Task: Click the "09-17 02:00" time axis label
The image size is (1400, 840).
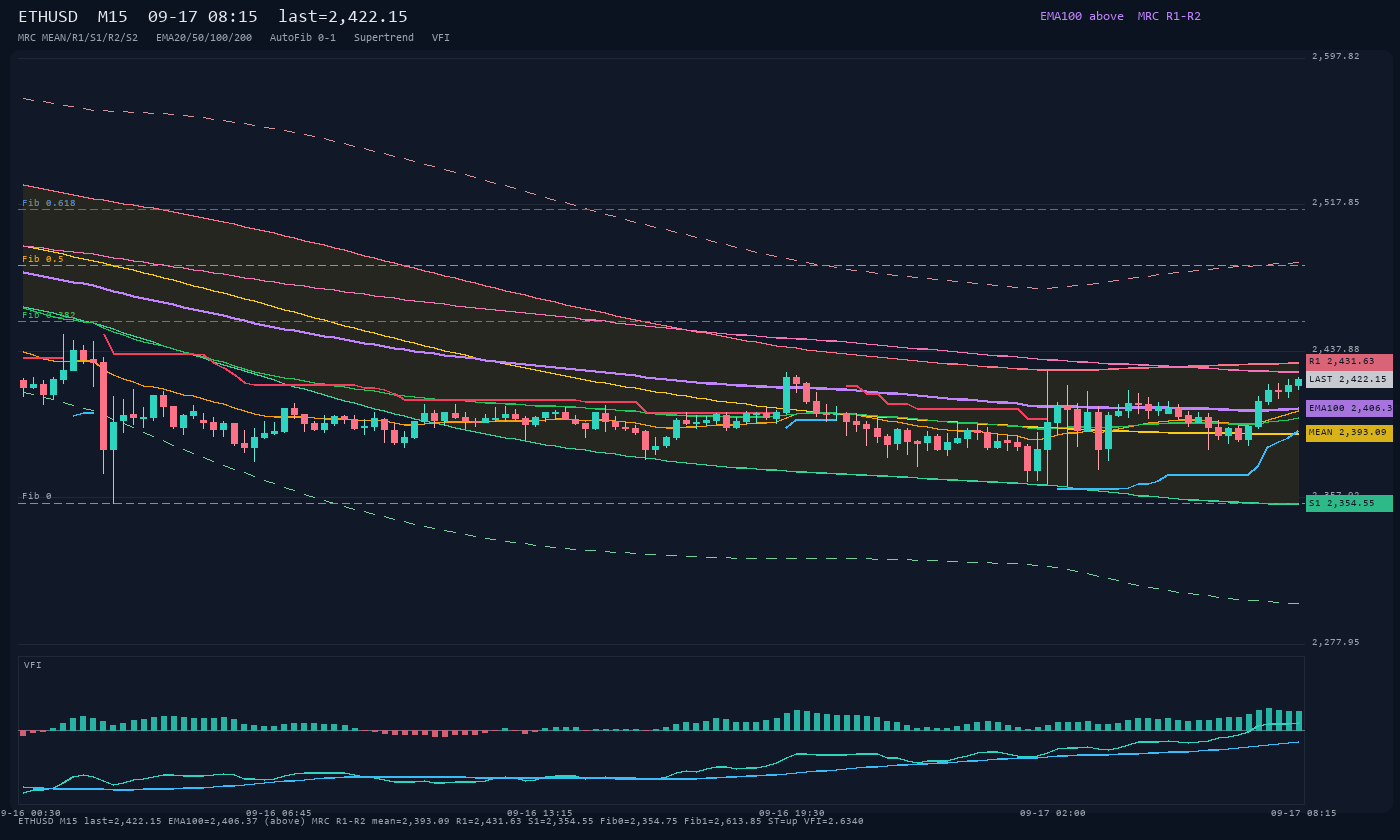Action: click(1053, 813)
